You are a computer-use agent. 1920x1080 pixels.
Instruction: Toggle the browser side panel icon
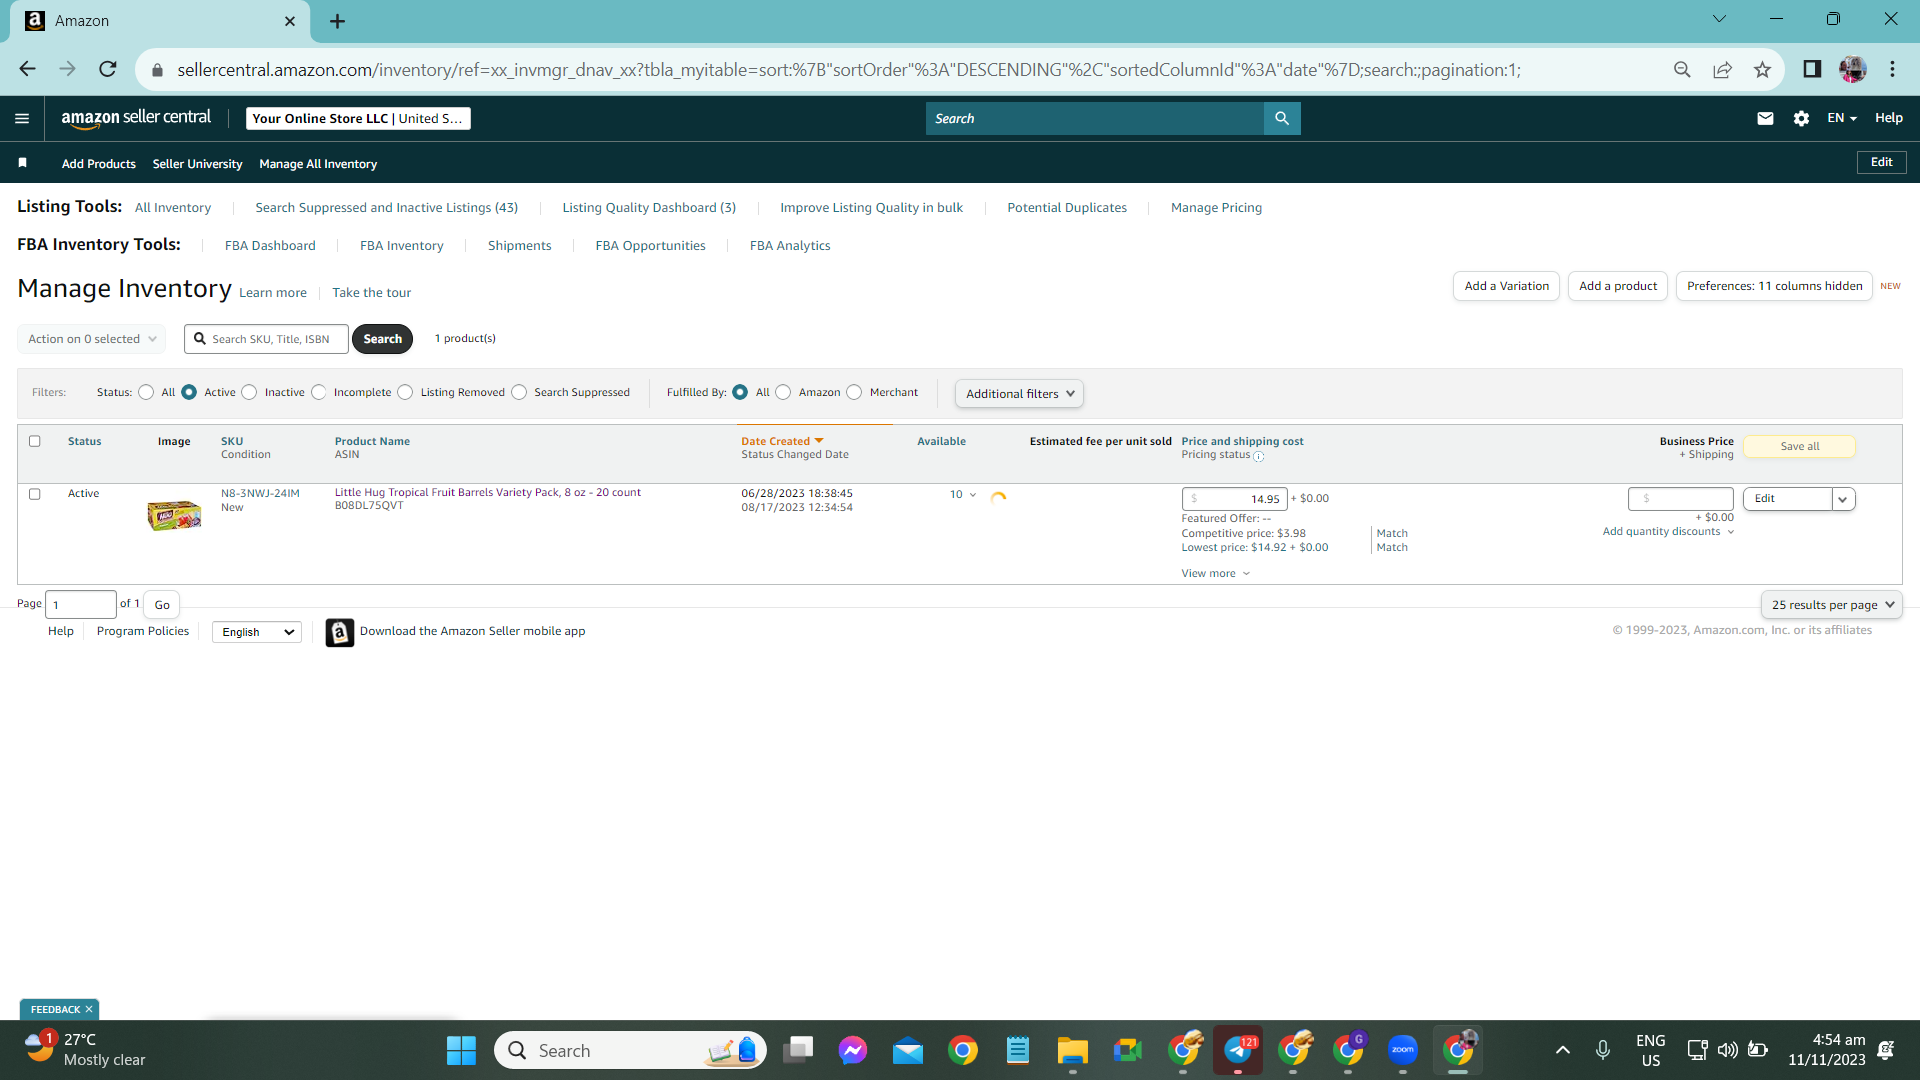coord(1812,69)
